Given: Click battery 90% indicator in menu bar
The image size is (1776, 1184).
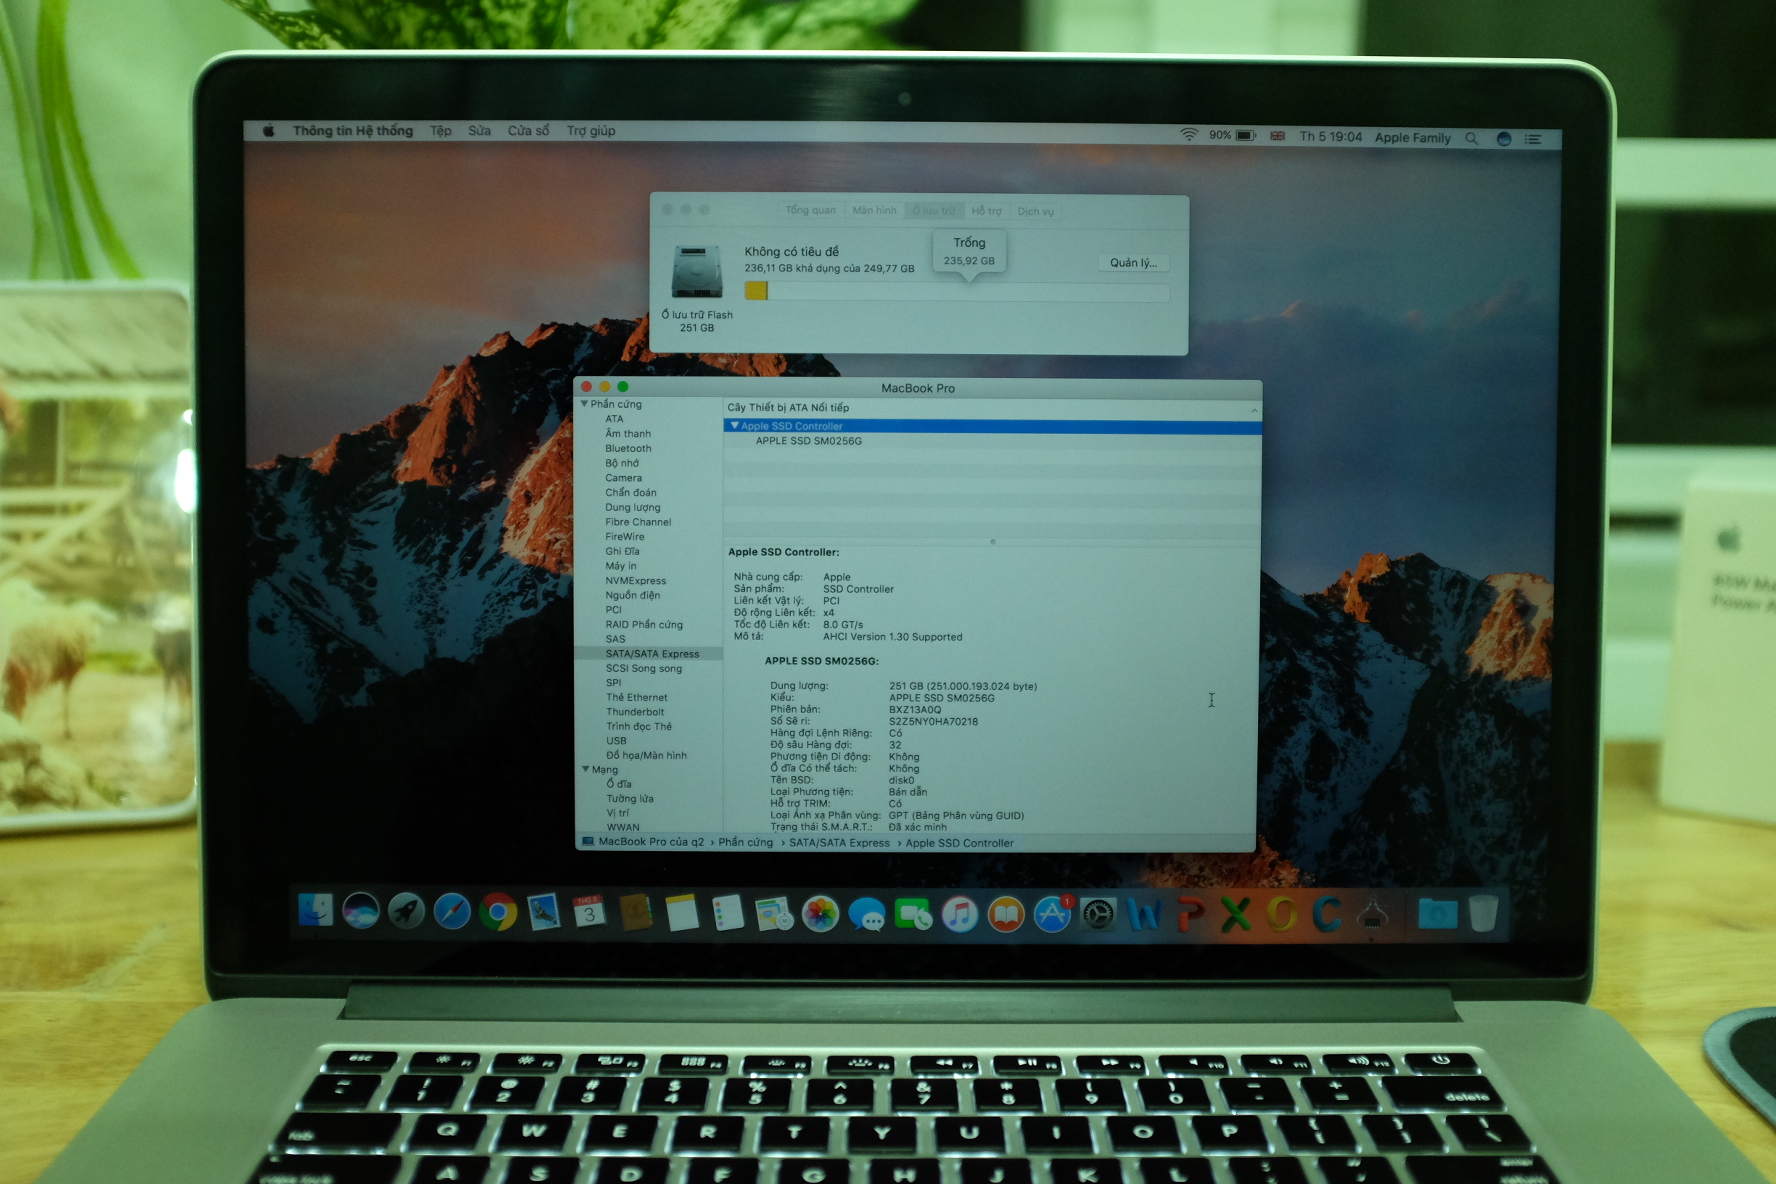Looking at the screenshot, I should pyautogui.click(x=1231, y=135).
